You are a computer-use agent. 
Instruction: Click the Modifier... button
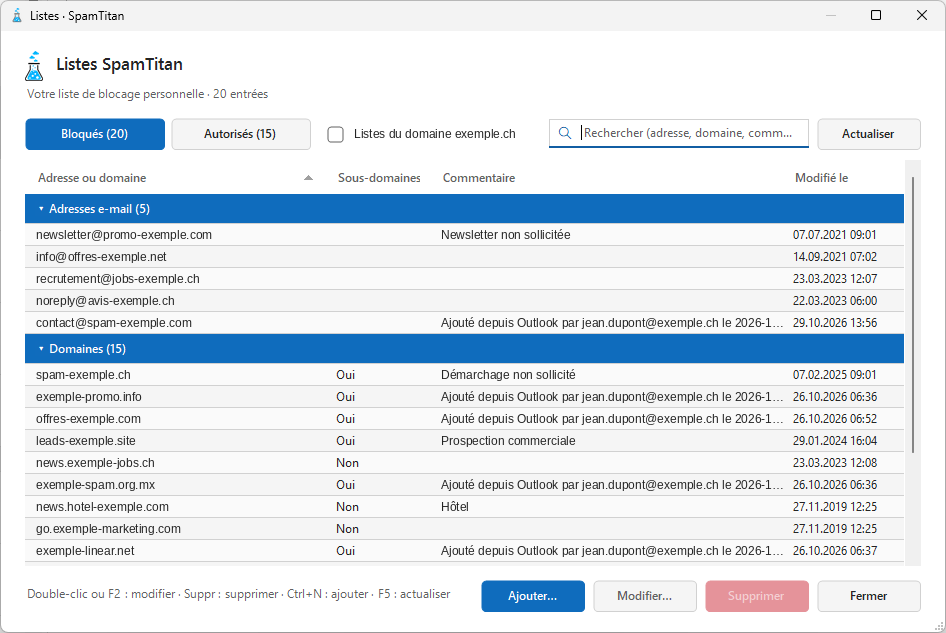pyautogui.click(x=645, y=596)
